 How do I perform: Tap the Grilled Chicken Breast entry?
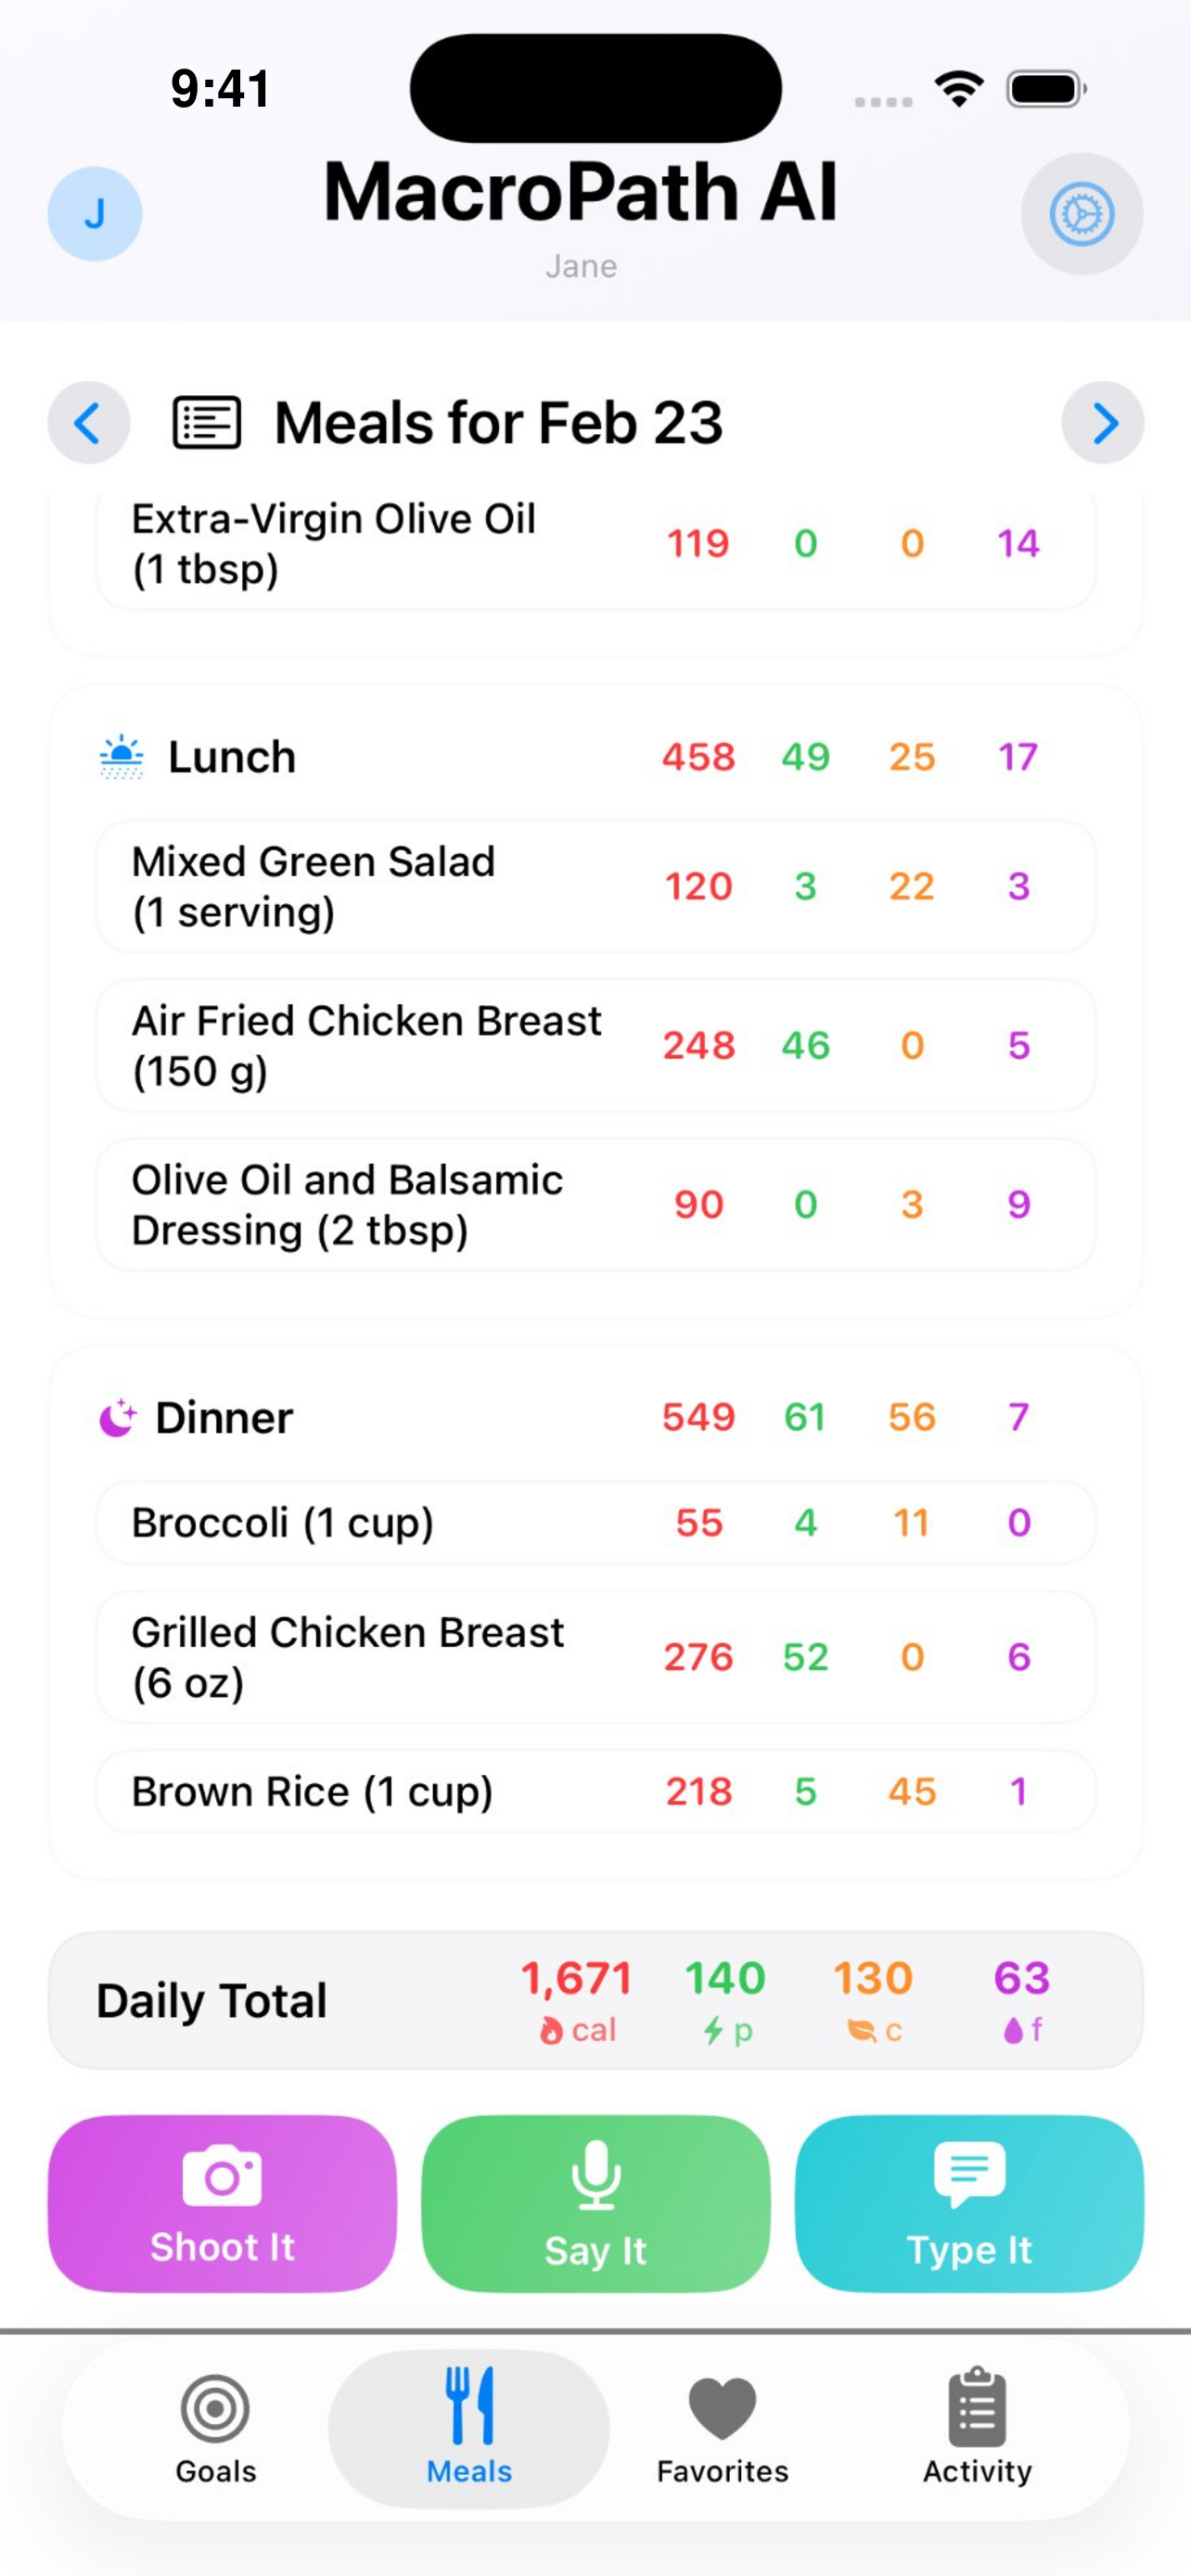595,1657
